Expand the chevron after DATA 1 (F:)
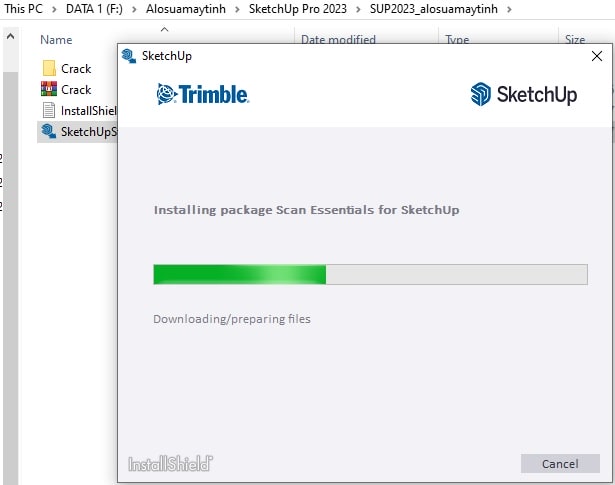This screenshot has height=485, width=615. 134,9
